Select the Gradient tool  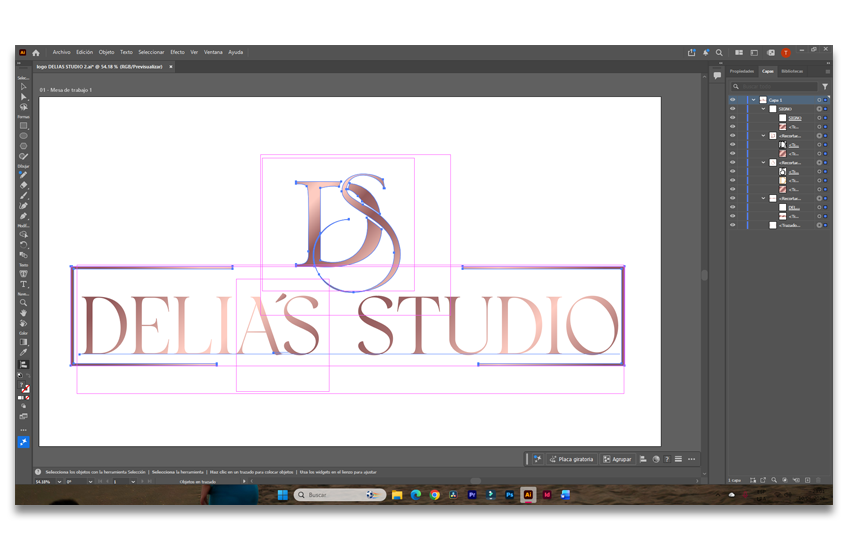click(23, 342)
